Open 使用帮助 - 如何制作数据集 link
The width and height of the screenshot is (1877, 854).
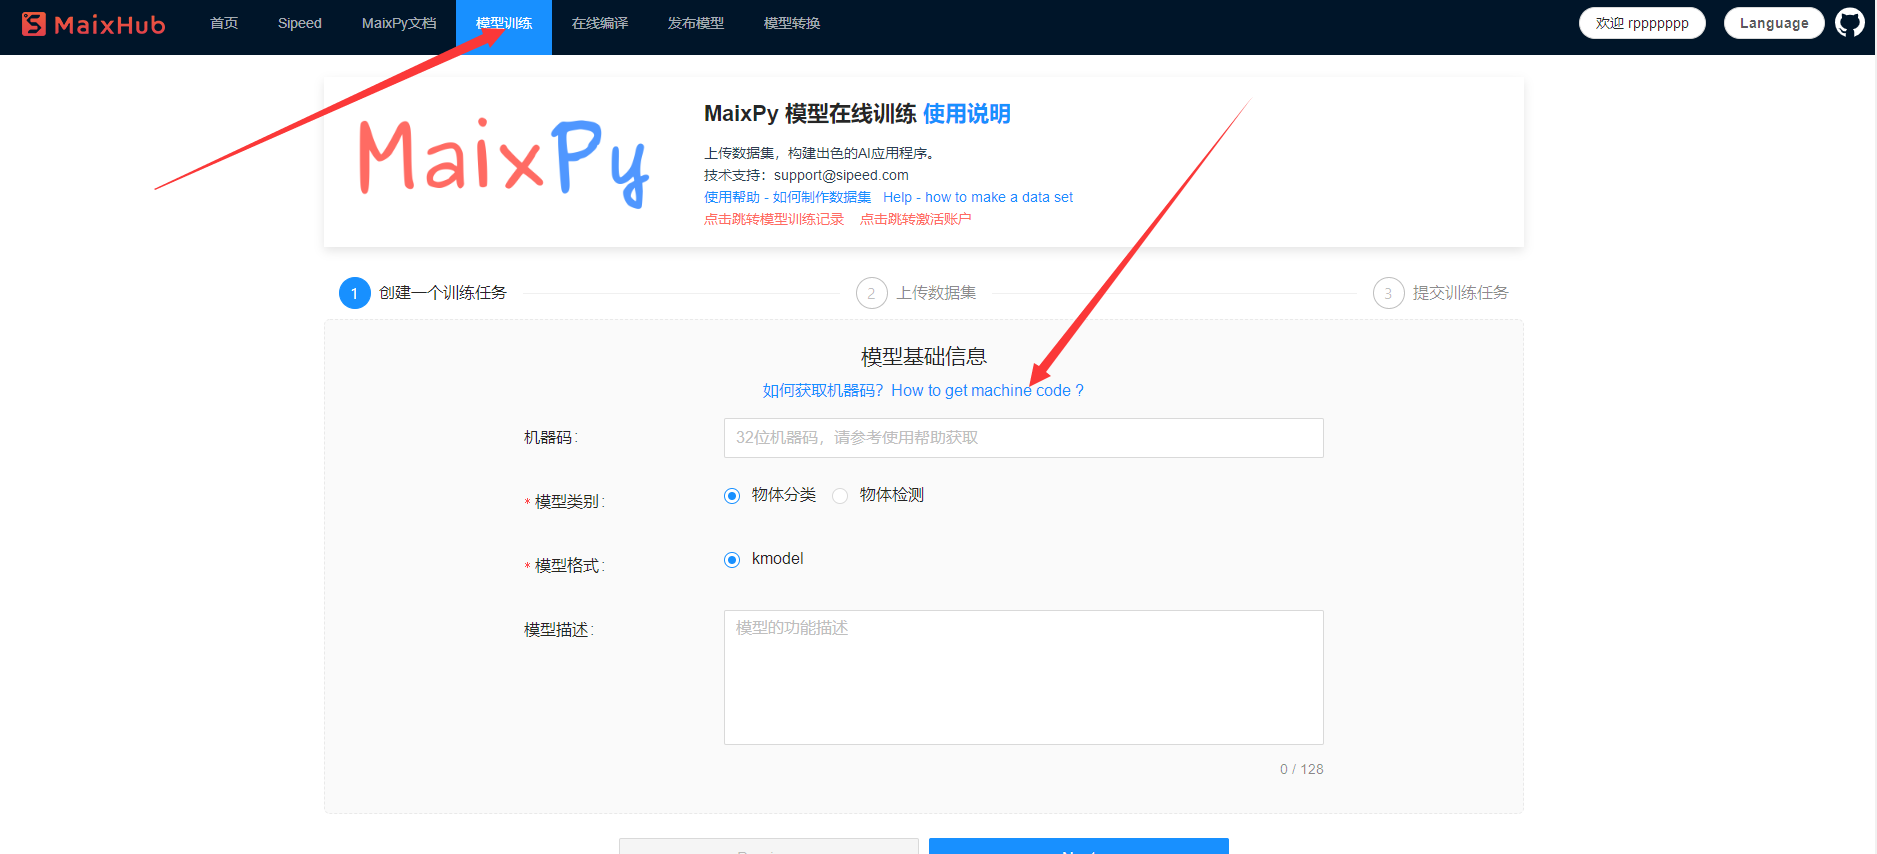pos(787,197)
